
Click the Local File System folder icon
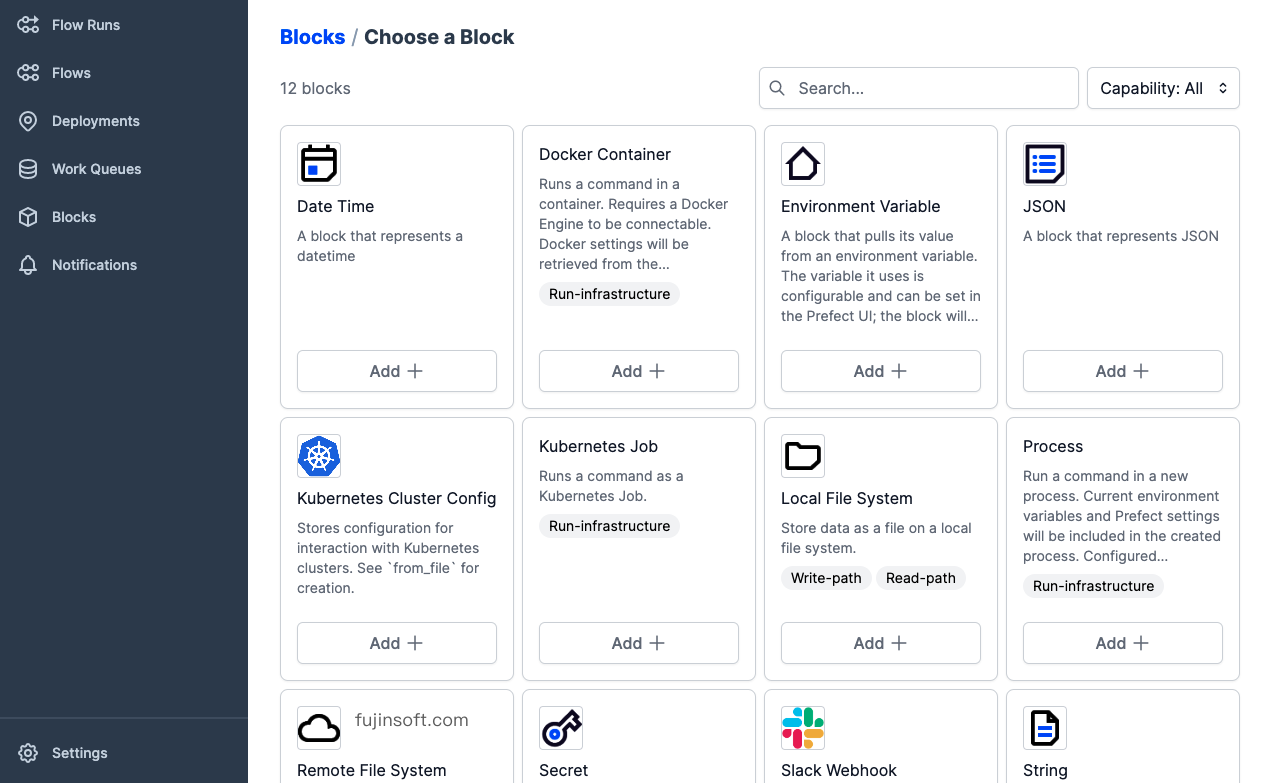803,456
